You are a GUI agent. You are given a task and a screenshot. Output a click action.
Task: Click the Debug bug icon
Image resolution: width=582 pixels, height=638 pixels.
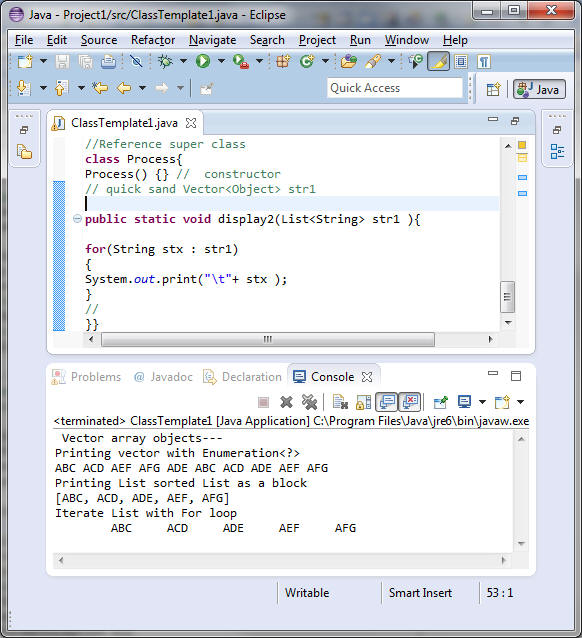[165, 61]
